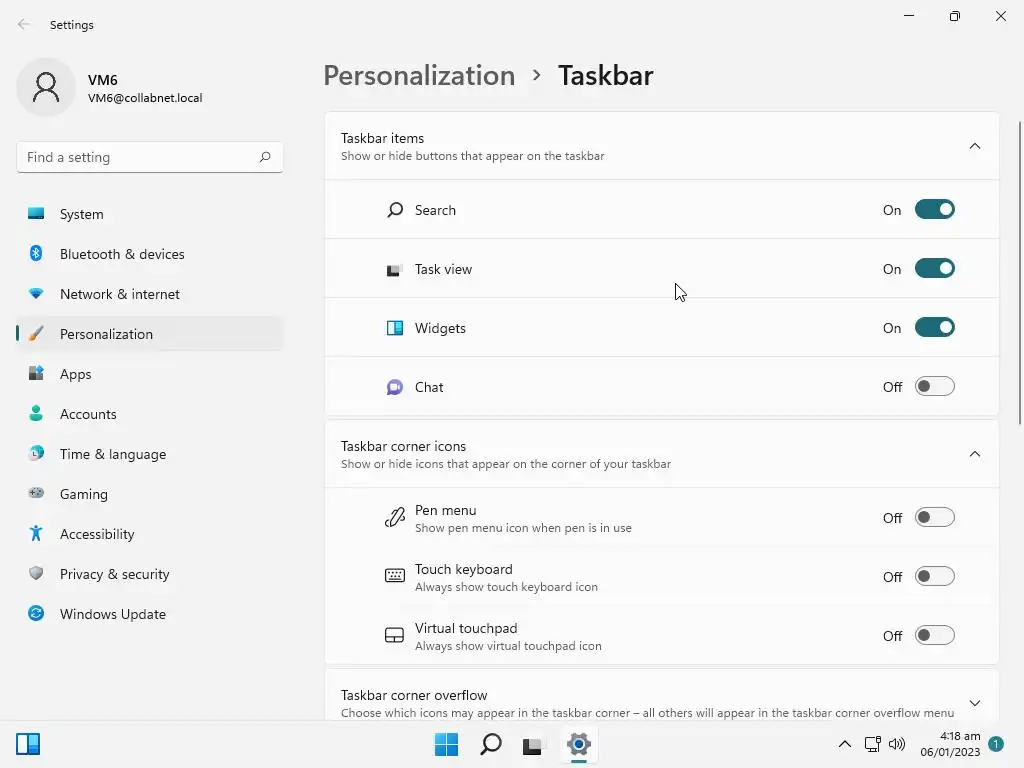Click the Task view icon in the list

(x=394, y=269)
